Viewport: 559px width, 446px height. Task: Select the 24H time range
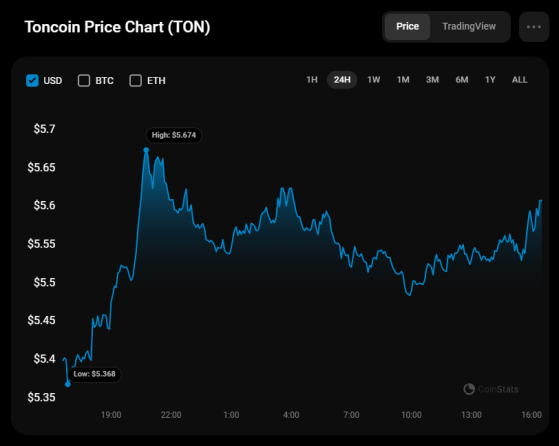pyautogui.click(x=342, y=80)
